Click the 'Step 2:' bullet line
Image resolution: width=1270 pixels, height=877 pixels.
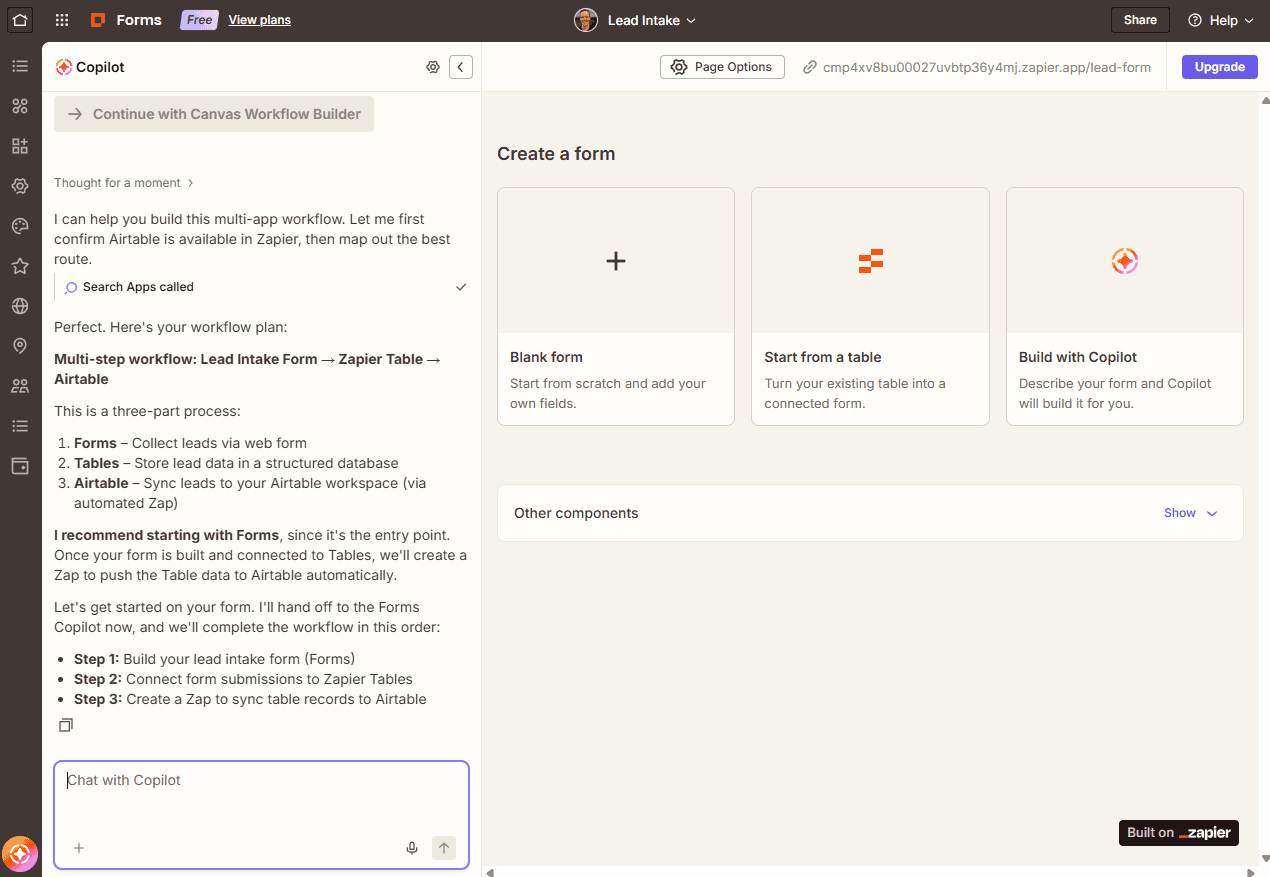click(243, 679)
